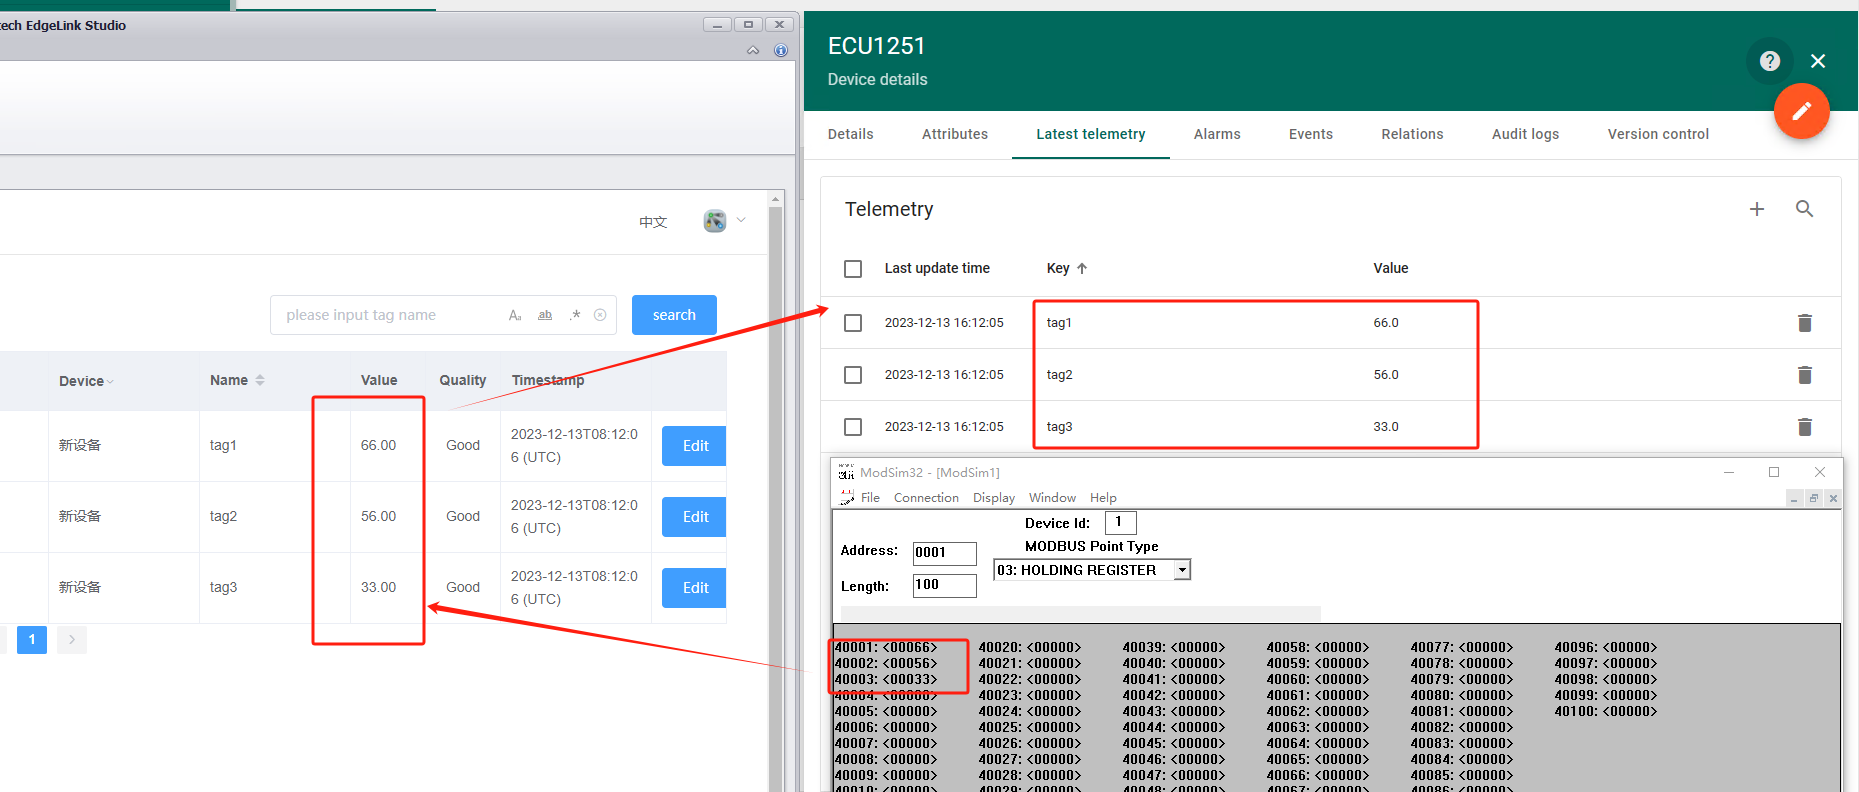1859x792 pixels.
Task: Click the tag name search input
Action: [x=390, y=315]
